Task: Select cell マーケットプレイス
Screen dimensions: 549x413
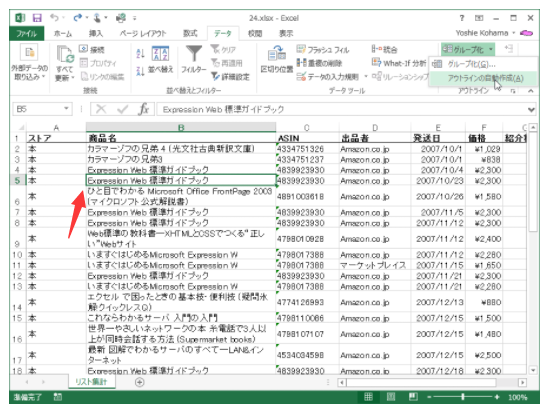Action: click(x=375, y=265)
